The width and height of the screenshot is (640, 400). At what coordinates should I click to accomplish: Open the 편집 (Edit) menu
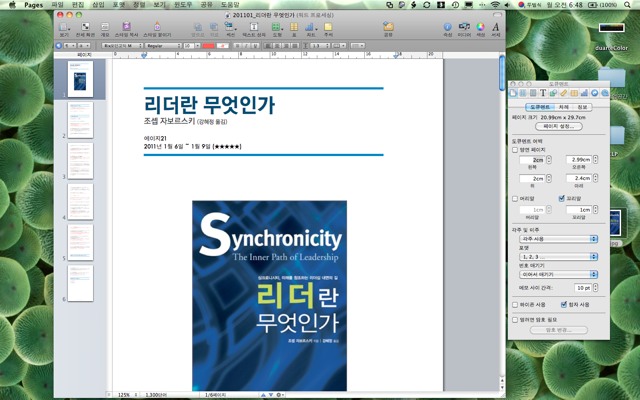pyautogui.click(x=78, y=5)
